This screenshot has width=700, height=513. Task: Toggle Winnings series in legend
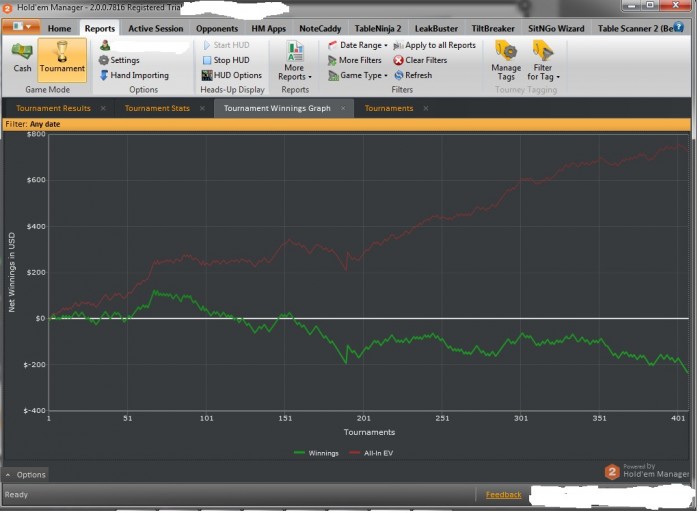click(317, 453)
